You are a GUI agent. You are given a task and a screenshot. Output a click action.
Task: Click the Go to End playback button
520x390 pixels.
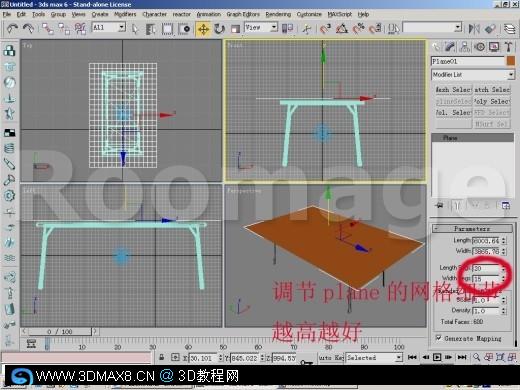coord(462,357)
